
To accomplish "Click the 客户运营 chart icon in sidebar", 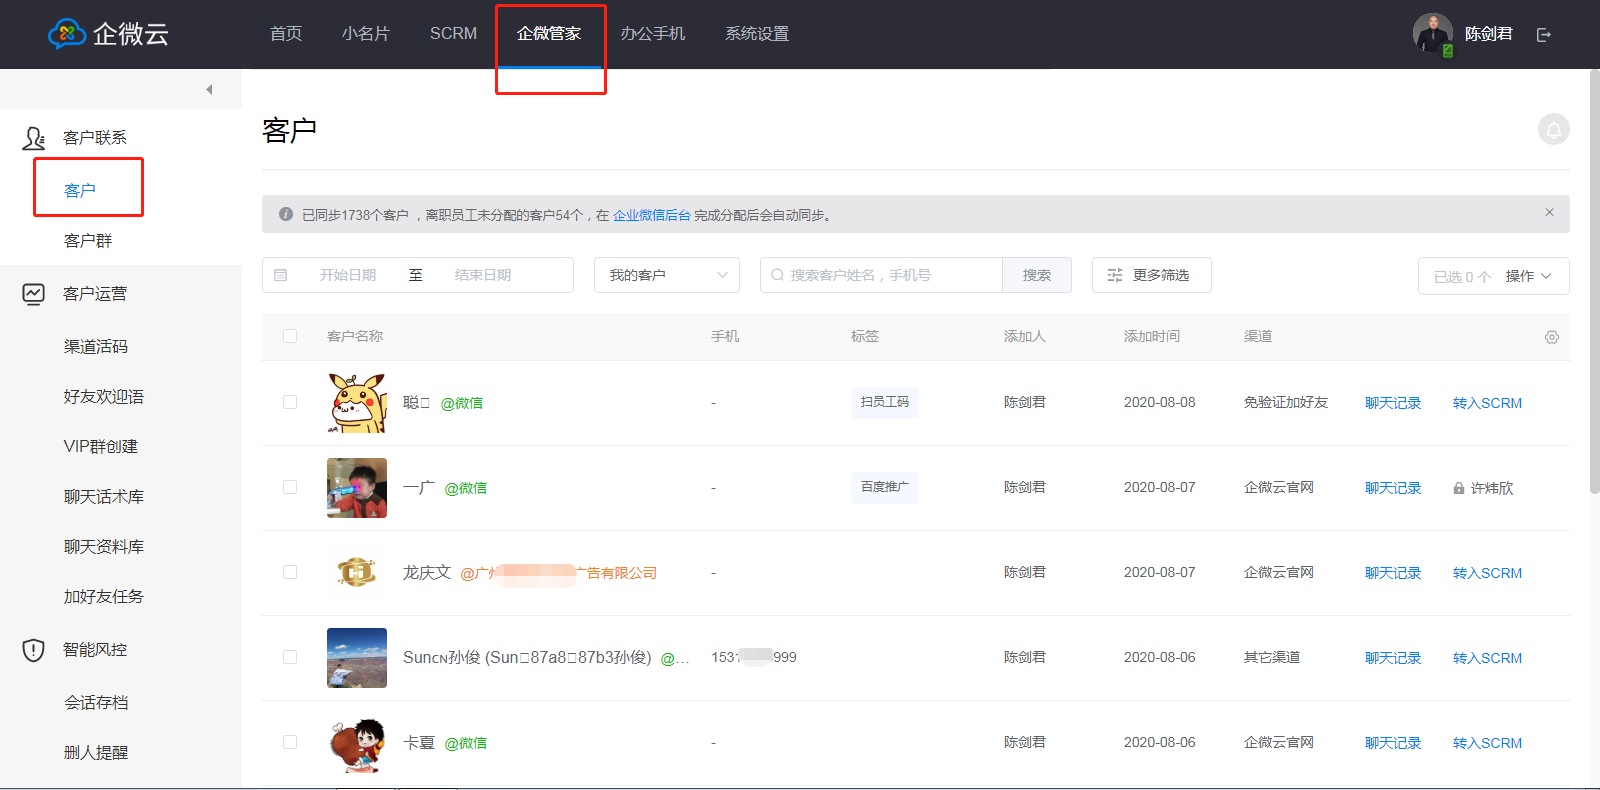I will pos(33,294).
